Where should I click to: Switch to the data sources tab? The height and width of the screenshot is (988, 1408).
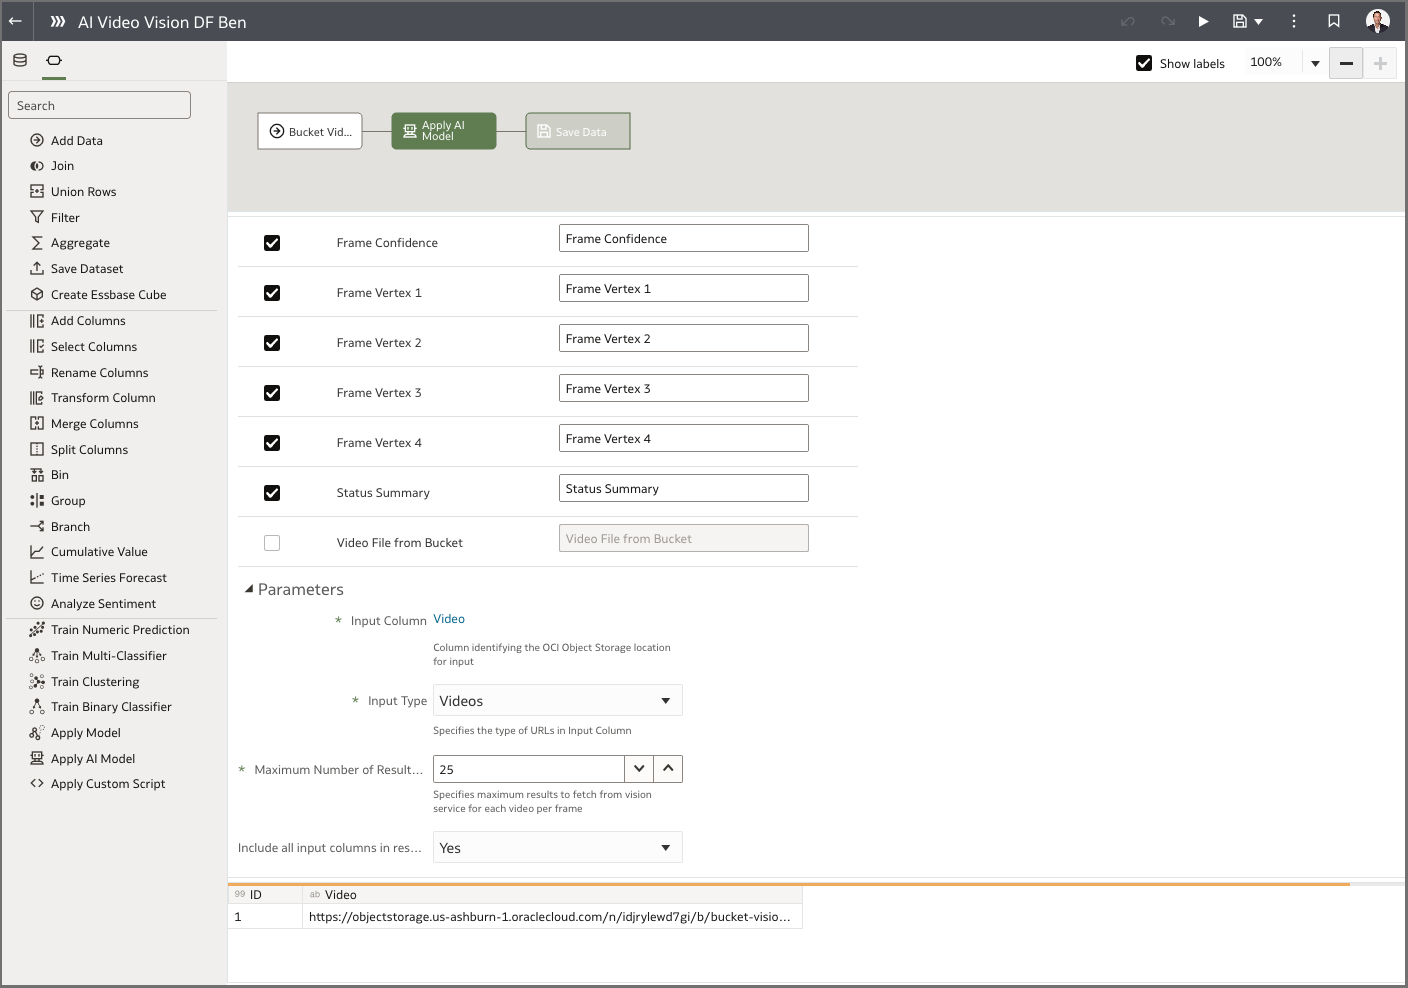pos(19,60)
